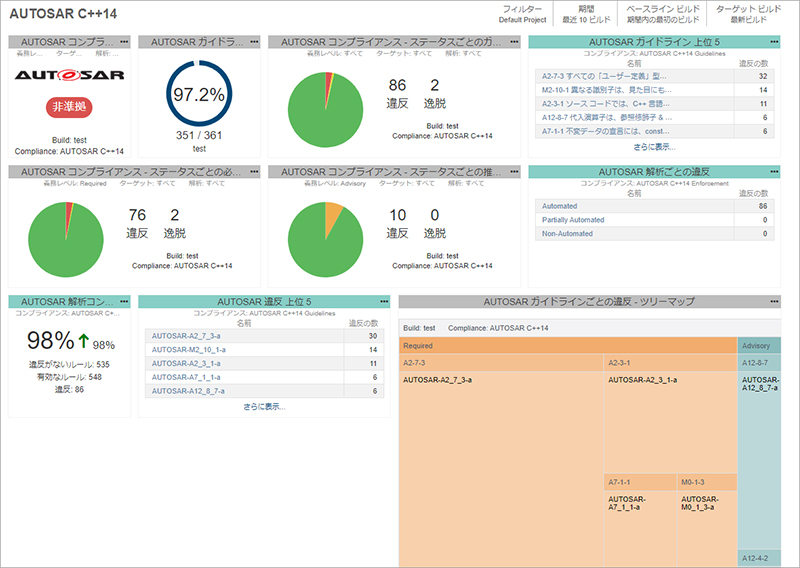Click orange slice of Advisory pie chart
Viewport: 800px width, 568px height.
pyautogui.click(x=333, y=217)
